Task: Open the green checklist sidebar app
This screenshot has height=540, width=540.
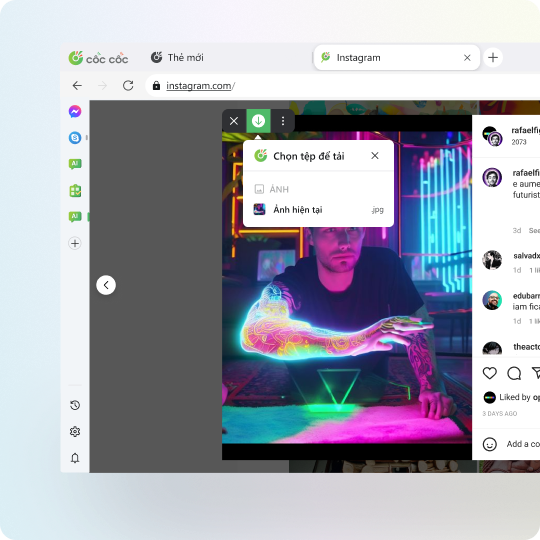Action: click(75, 190)
